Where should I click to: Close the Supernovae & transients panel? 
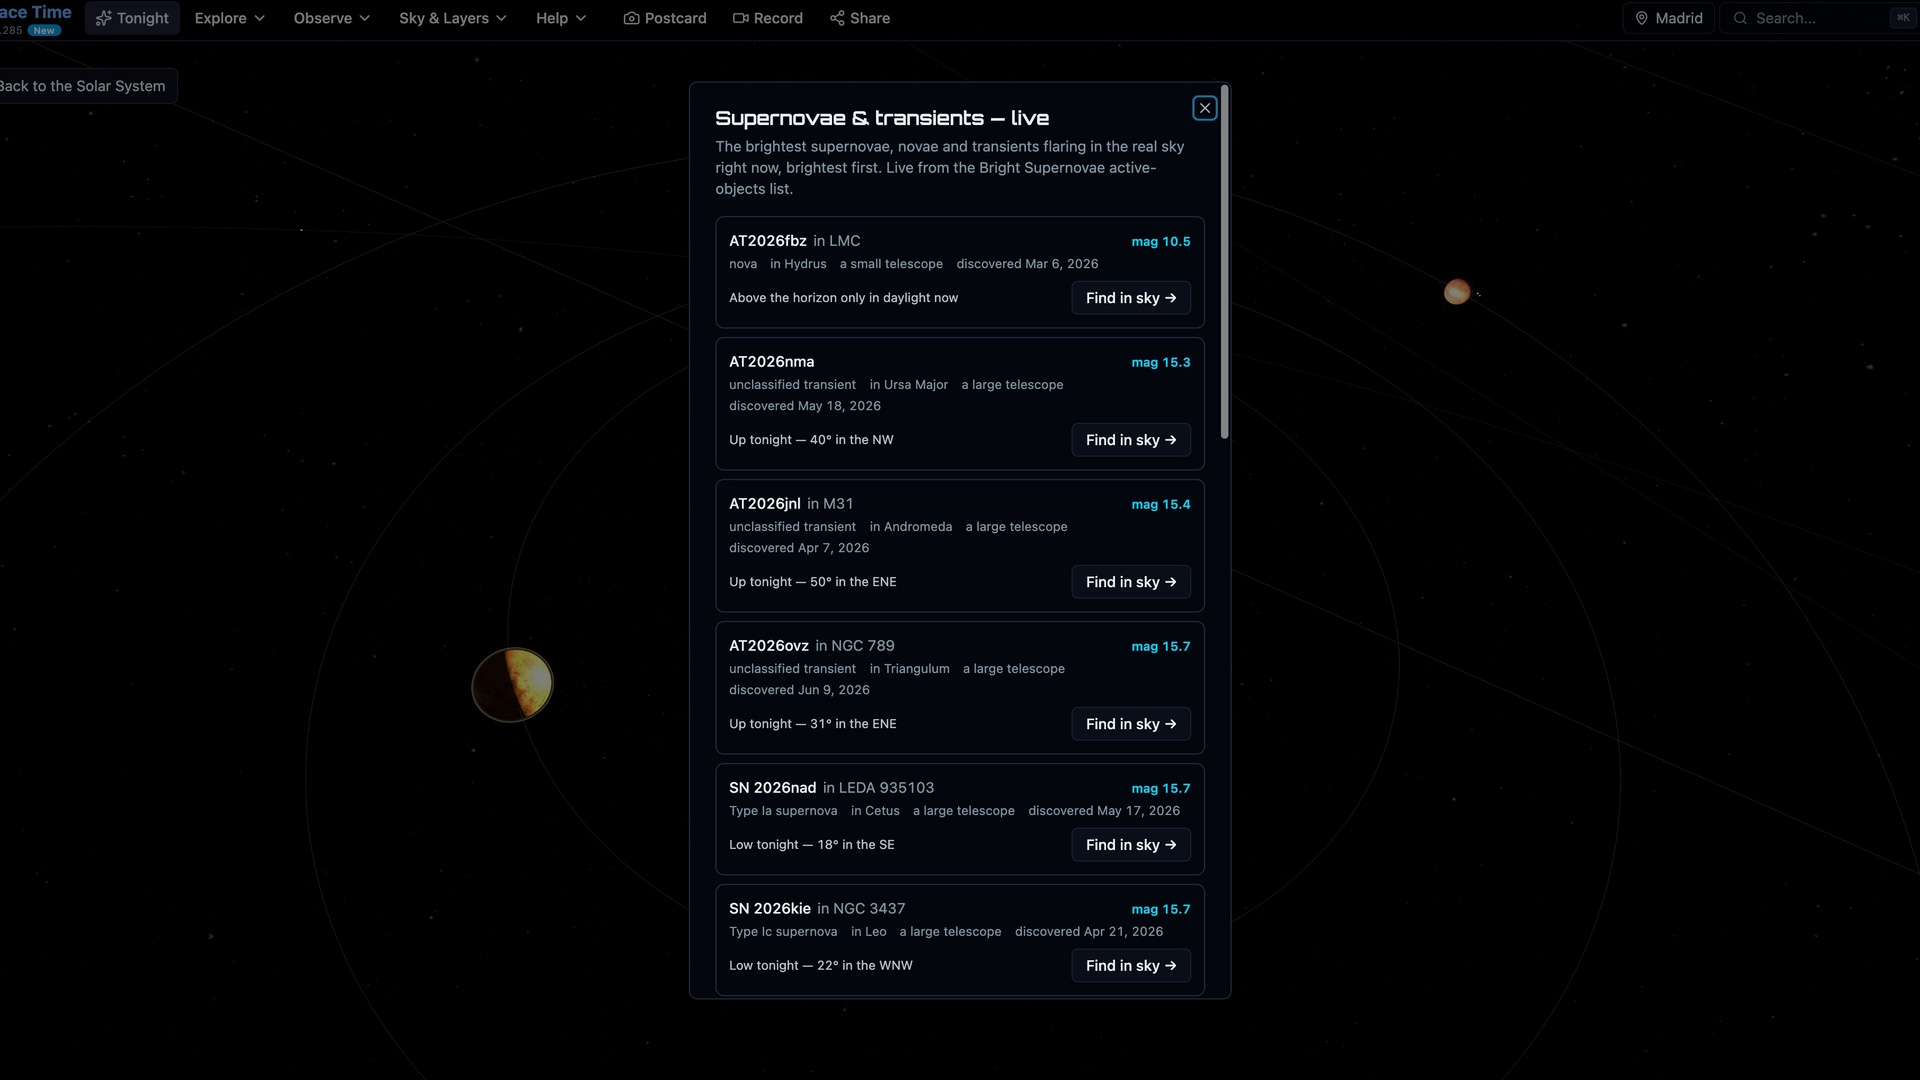(x=1204, y=108)
